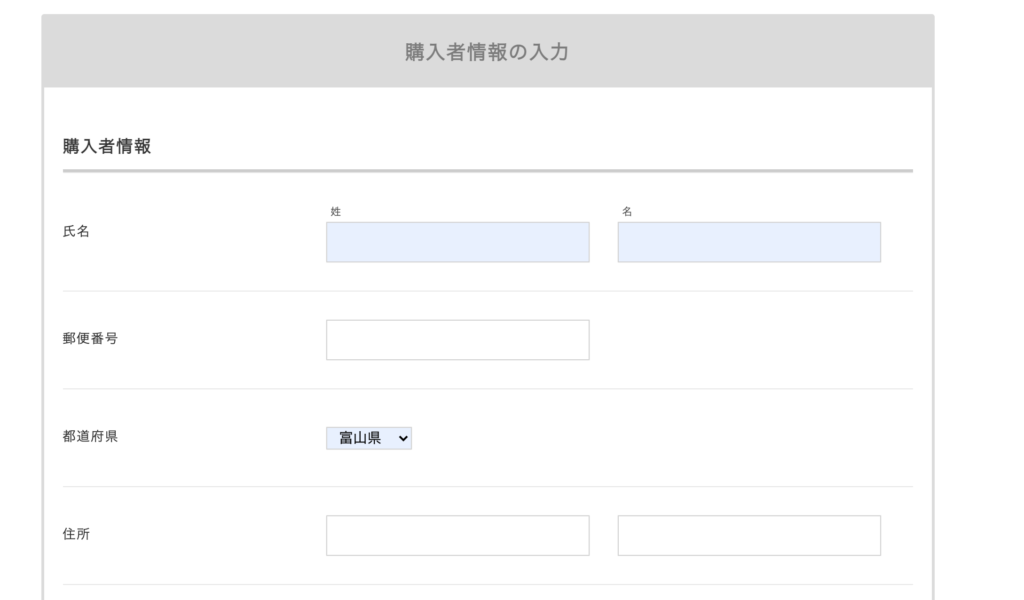Click the separator line below the 都道府県 row
1024x600 pixels.
[x=487, y=487]
